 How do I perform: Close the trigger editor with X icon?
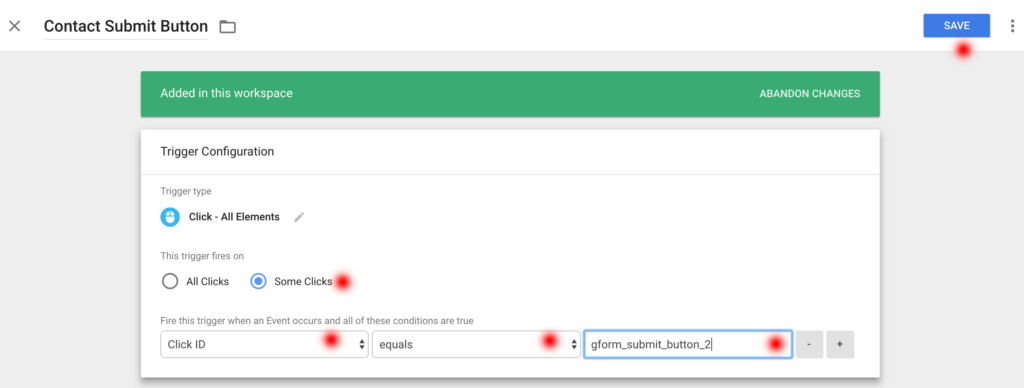pyautogui.click(x=14, y=26)
